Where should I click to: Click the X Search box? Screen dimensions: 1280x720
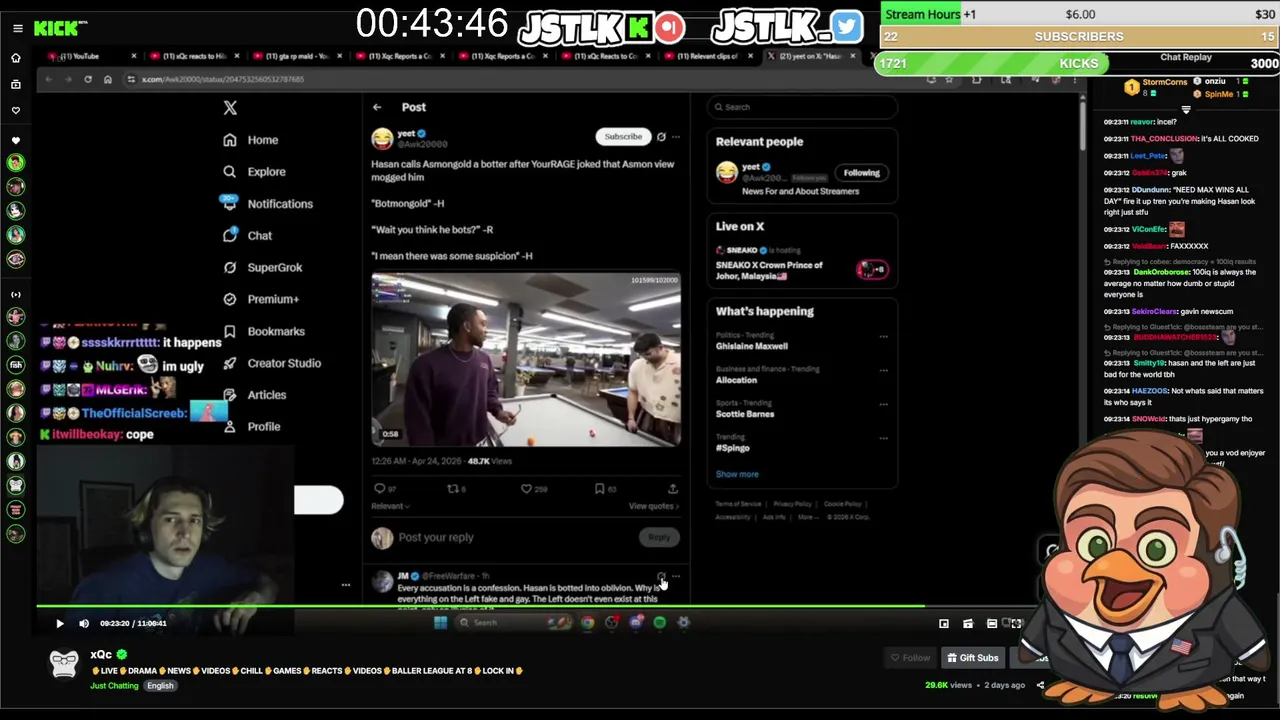click(803, 107)
